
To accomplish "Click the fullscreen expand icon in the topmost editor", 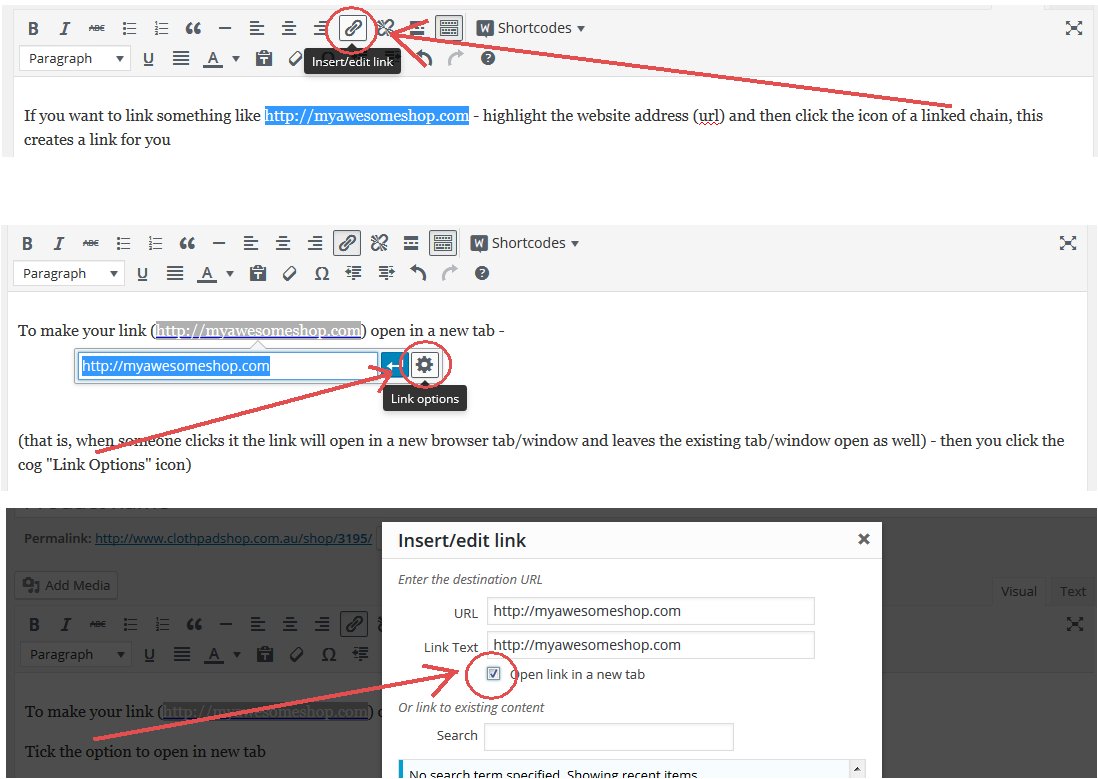I will click(x=1073, y=28).
